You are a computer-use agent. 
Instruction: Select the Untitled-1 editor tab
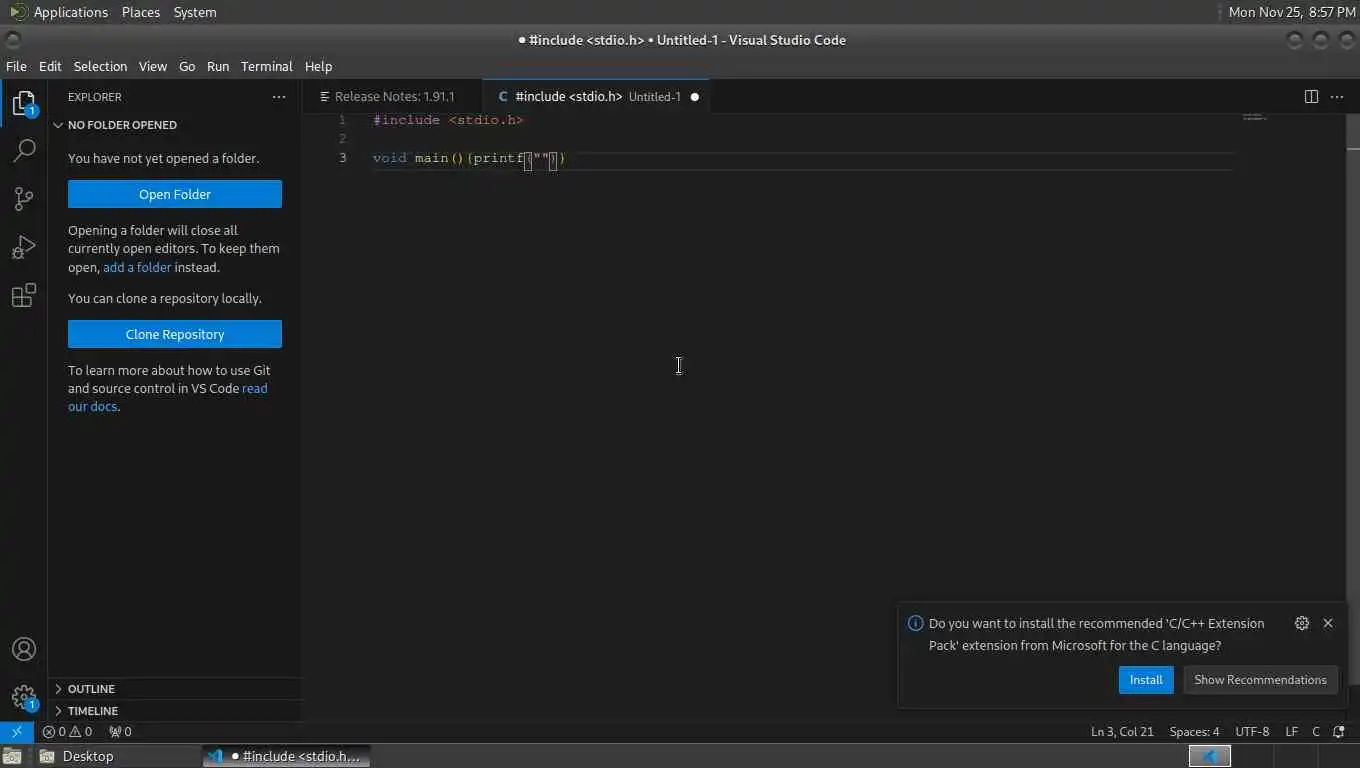596,97
